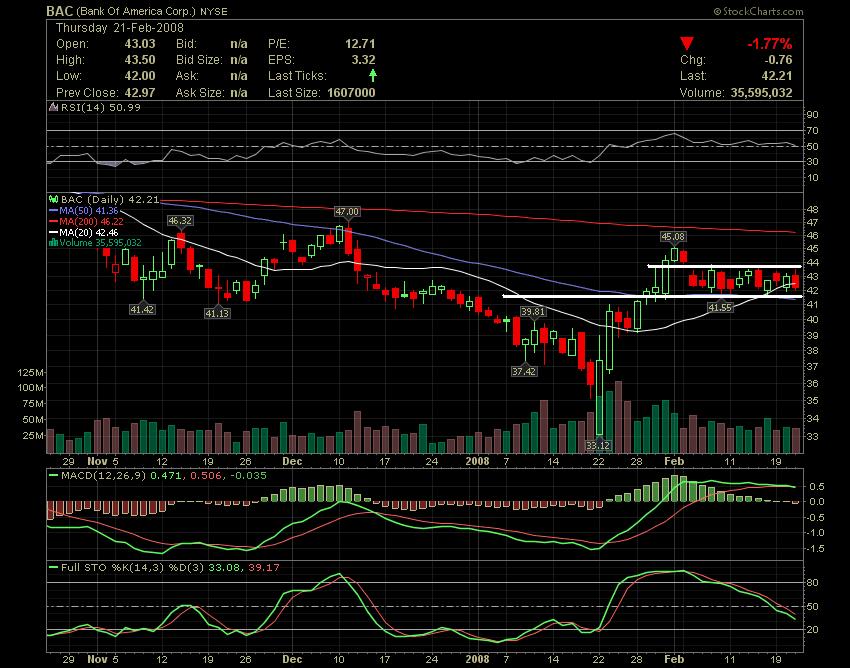Click the 46.32 price annotation
Image resolution: width=850 pixels, height=668 pixels.
coord(180,221)
